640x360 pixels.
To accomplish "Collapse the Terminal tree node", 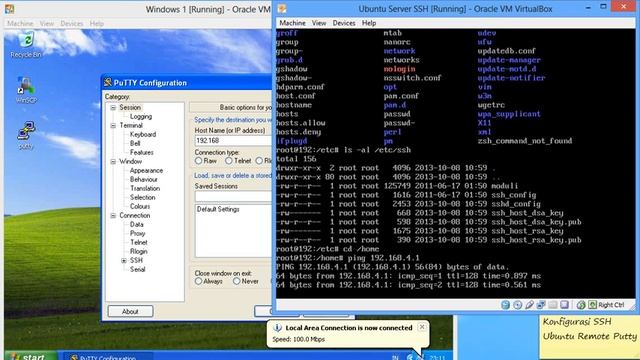I will point(113,126).
